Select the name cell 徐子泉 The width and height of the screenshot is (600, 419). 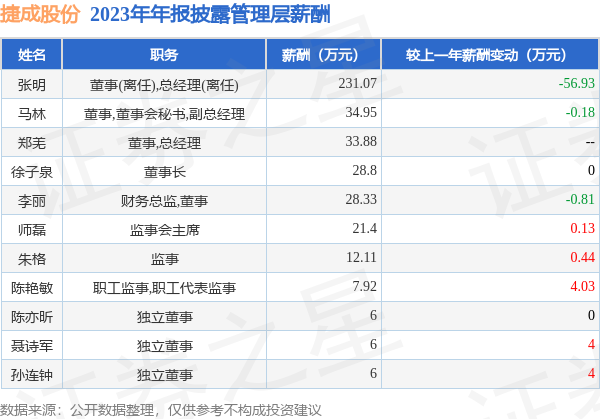point(31,172)
